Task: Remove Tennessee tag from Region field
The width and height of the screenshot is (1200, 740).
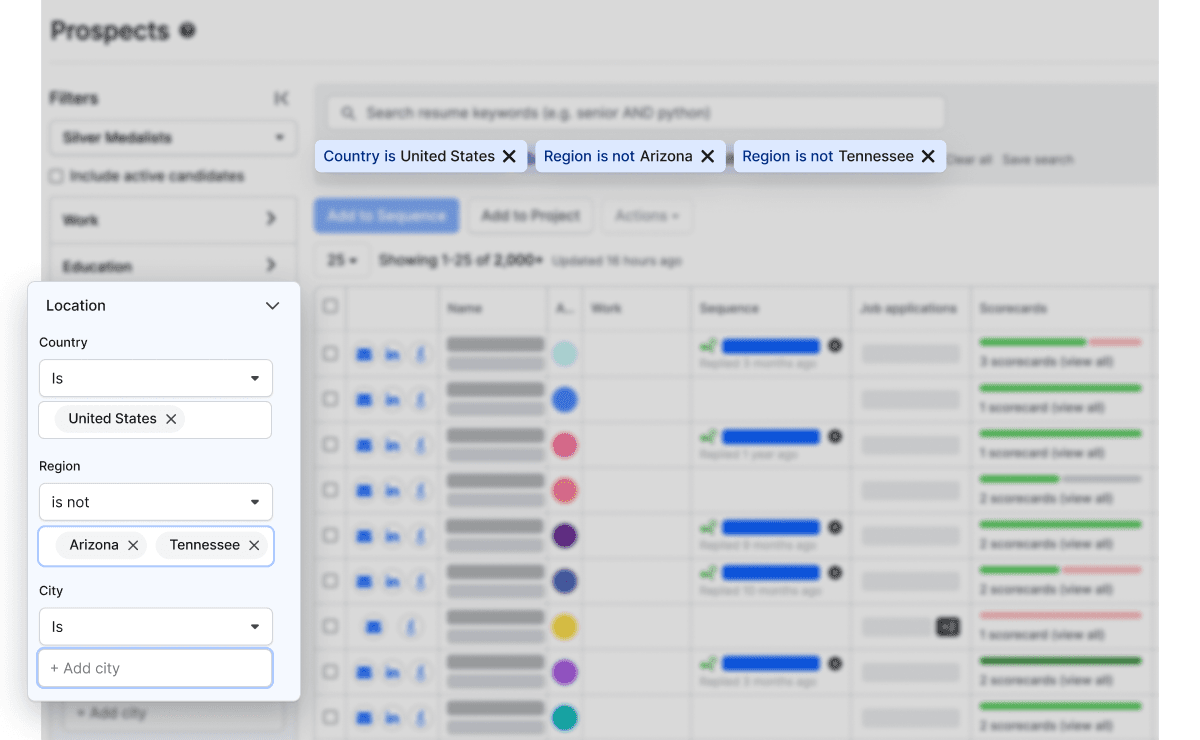Action: tap(254, 545)
